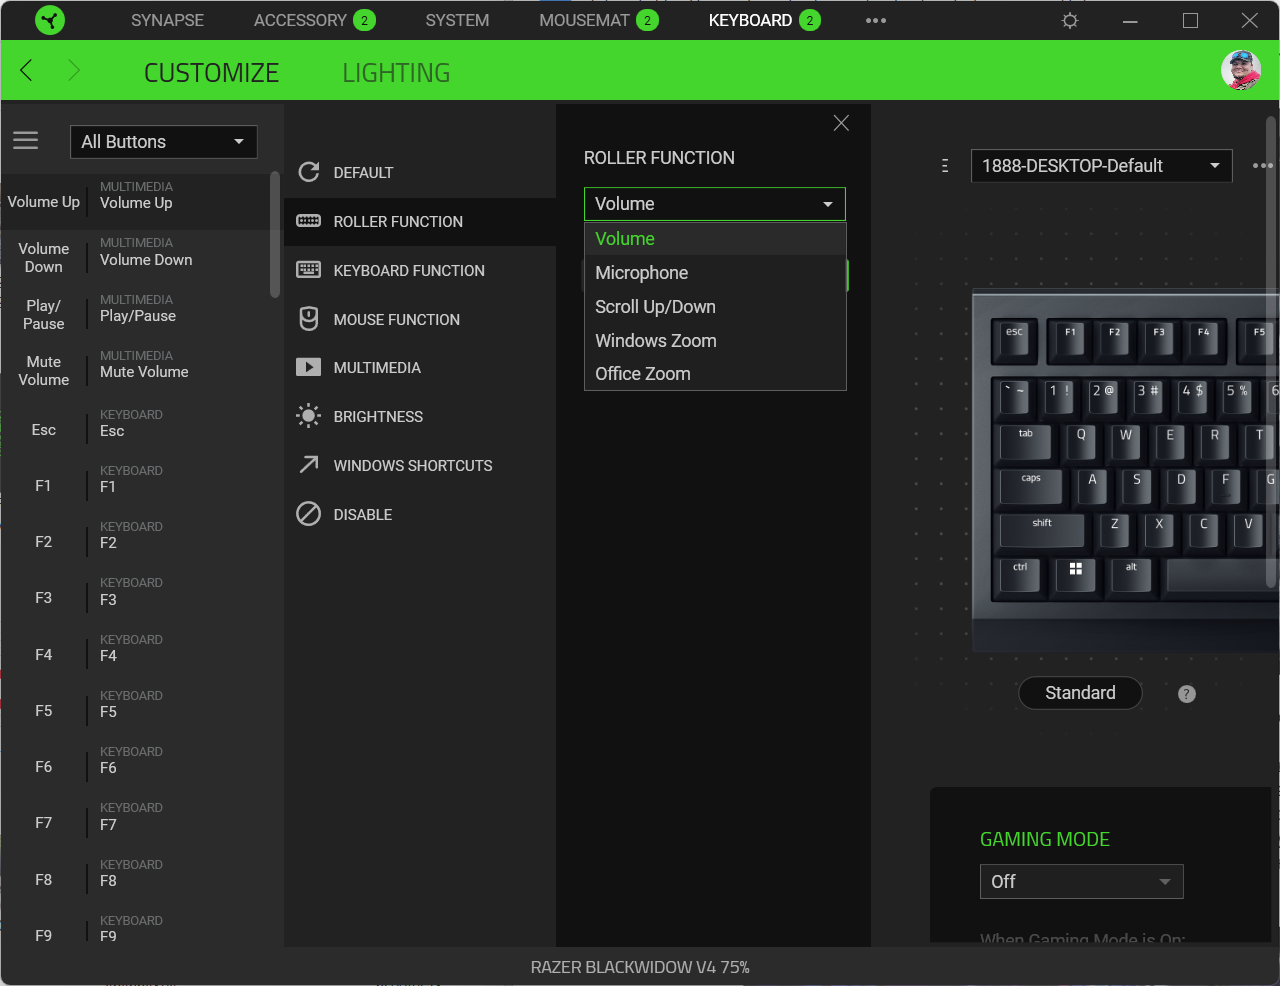Click the Brightness sun icon

click(x=309, y=416)
